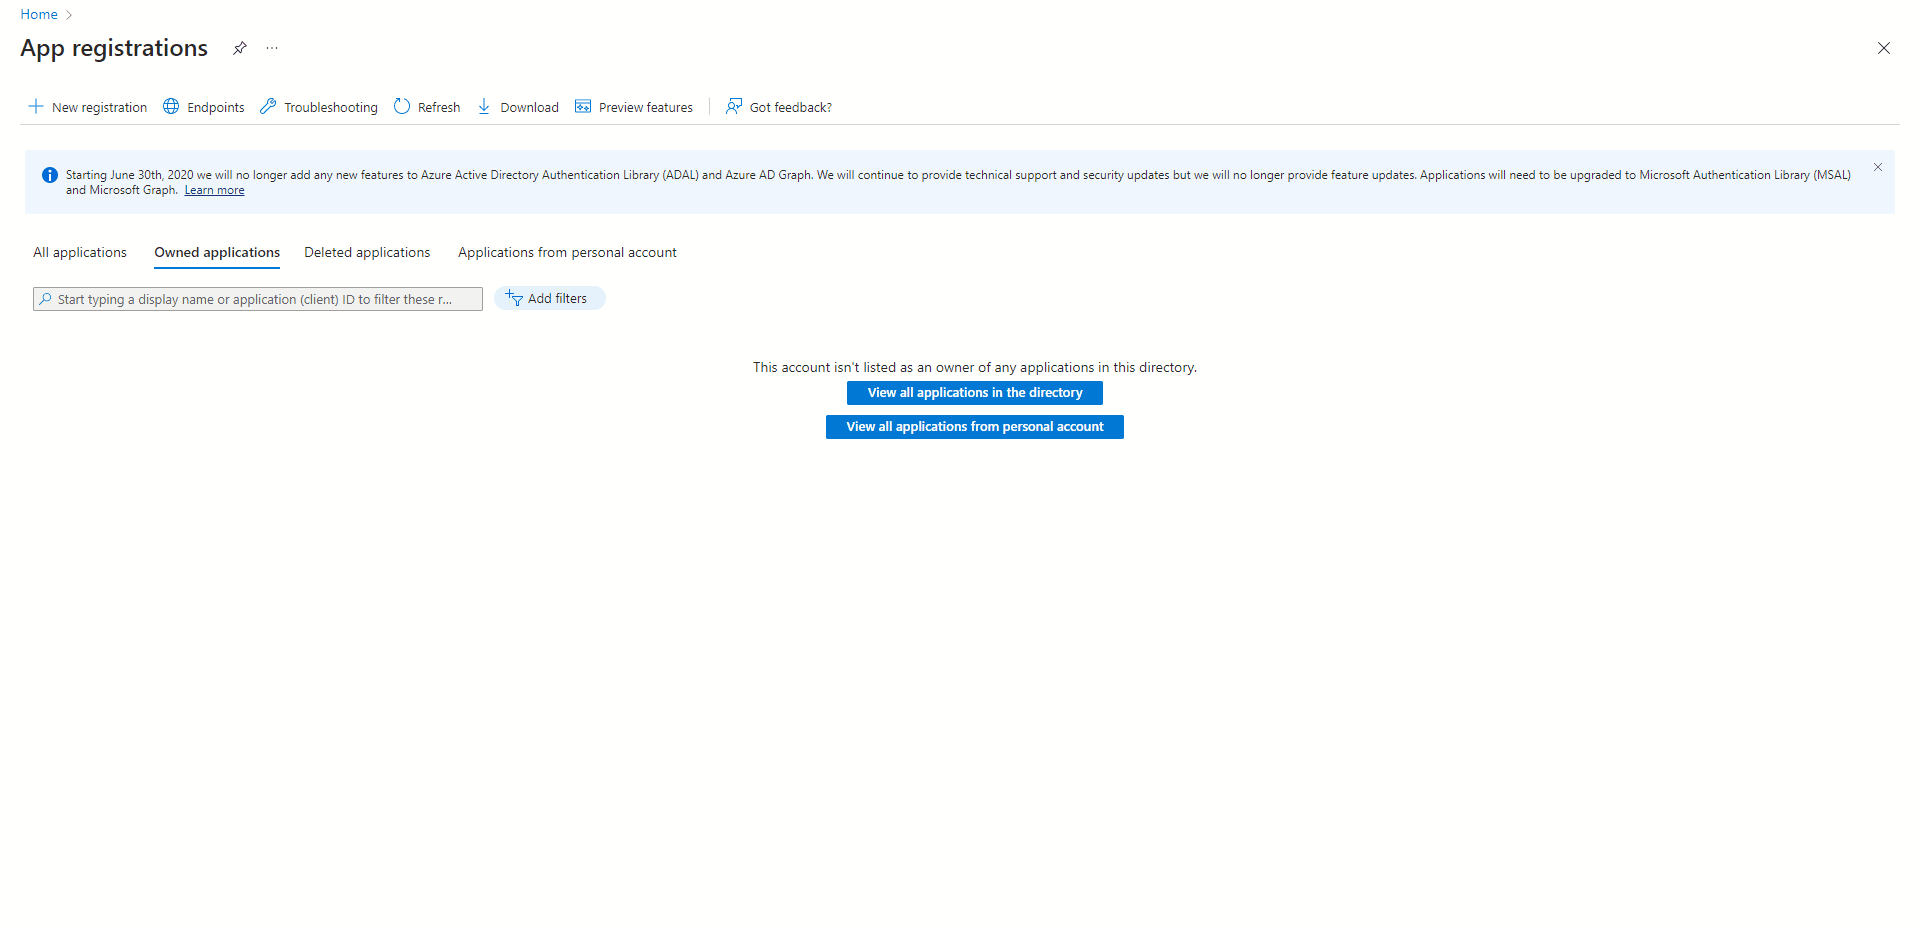Dismiss the ADAL deprecation banner
Image resolution: width=1920 pixels, height=925 pixels.
pyautogui.click(x=1877, y=167)
